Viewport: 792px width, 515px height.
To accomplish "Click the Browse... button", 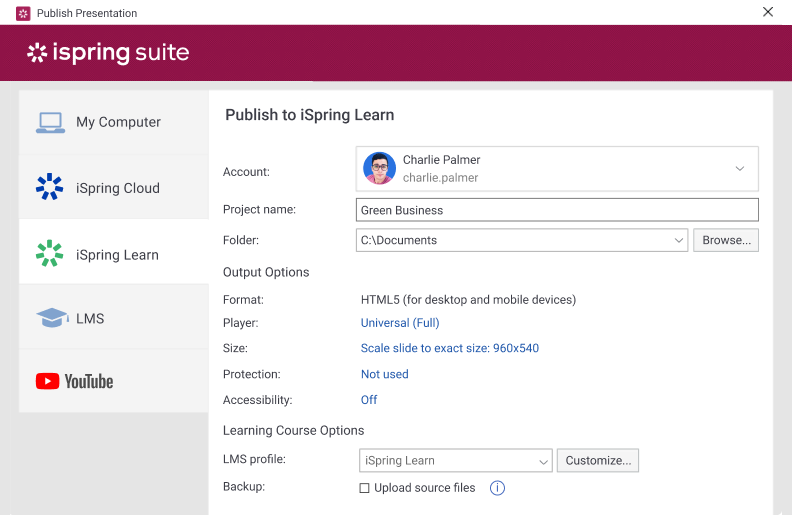I will (x=726, y=240).
